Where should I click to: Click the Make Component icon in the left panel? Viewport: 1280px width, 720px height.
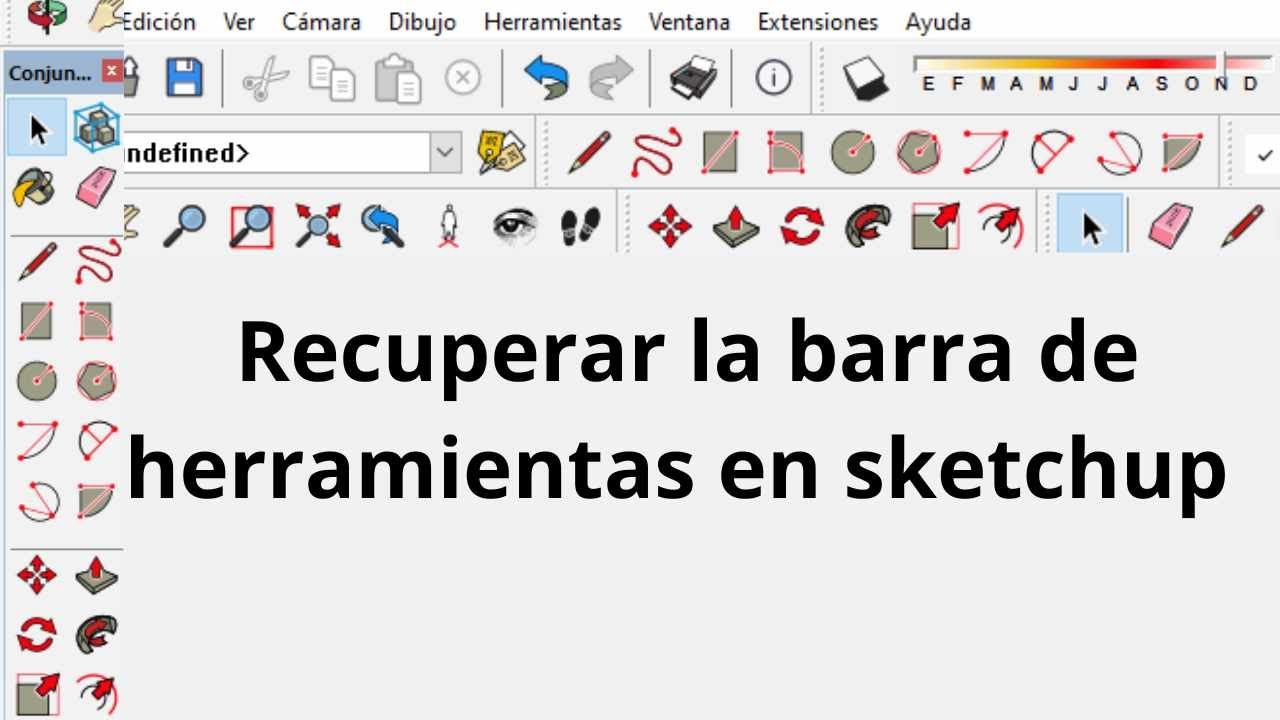point(96,129)
